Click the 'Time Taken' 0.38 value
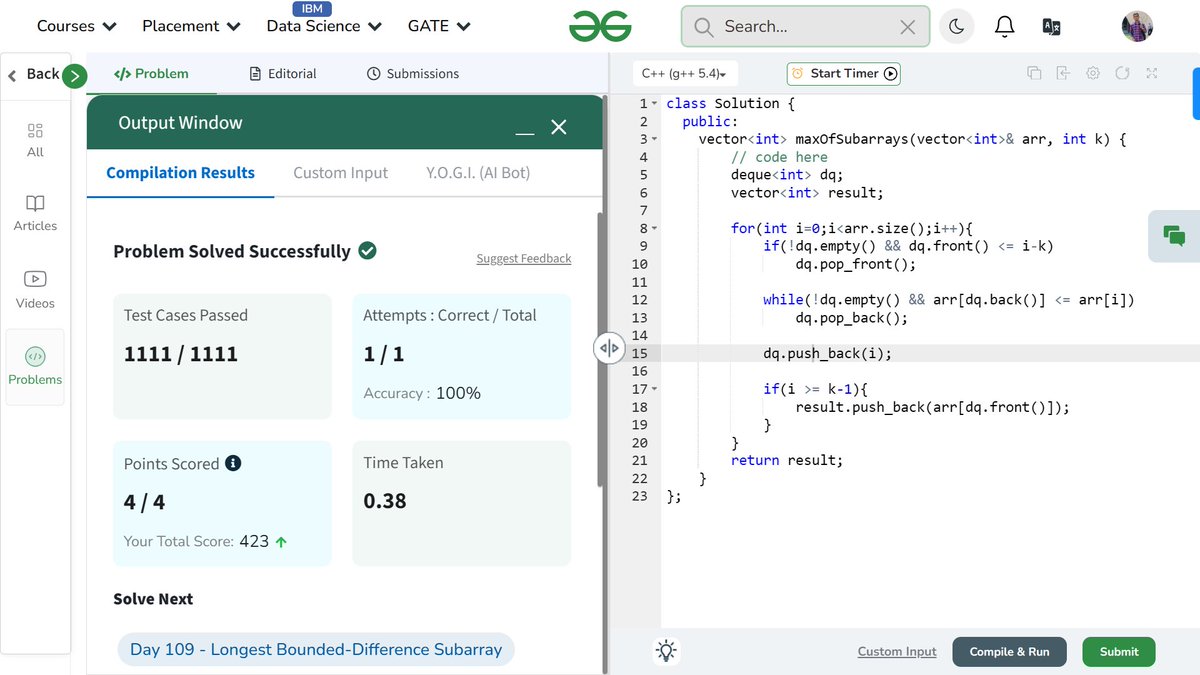The image size is (1200, 675). pyautogui.click(x=385, y=501)
